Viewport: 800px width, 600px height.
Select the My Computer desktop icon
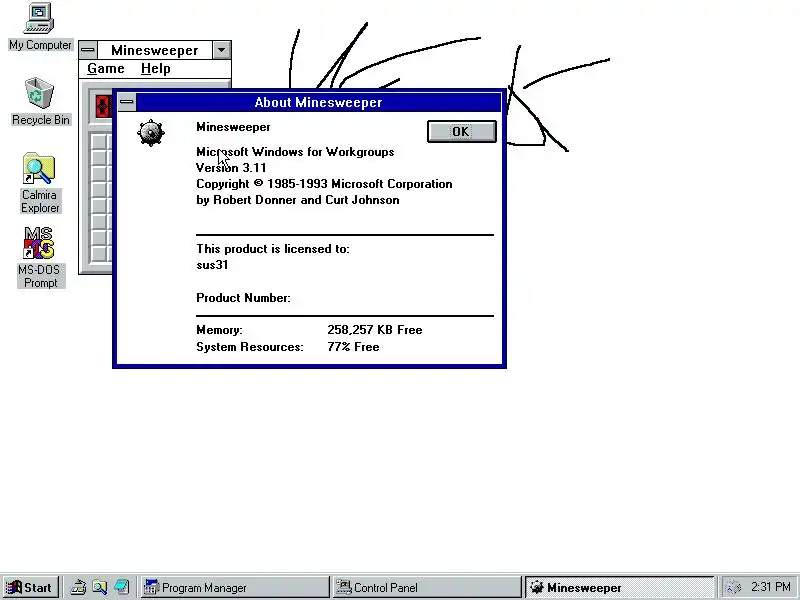click(x=40, y=27)
